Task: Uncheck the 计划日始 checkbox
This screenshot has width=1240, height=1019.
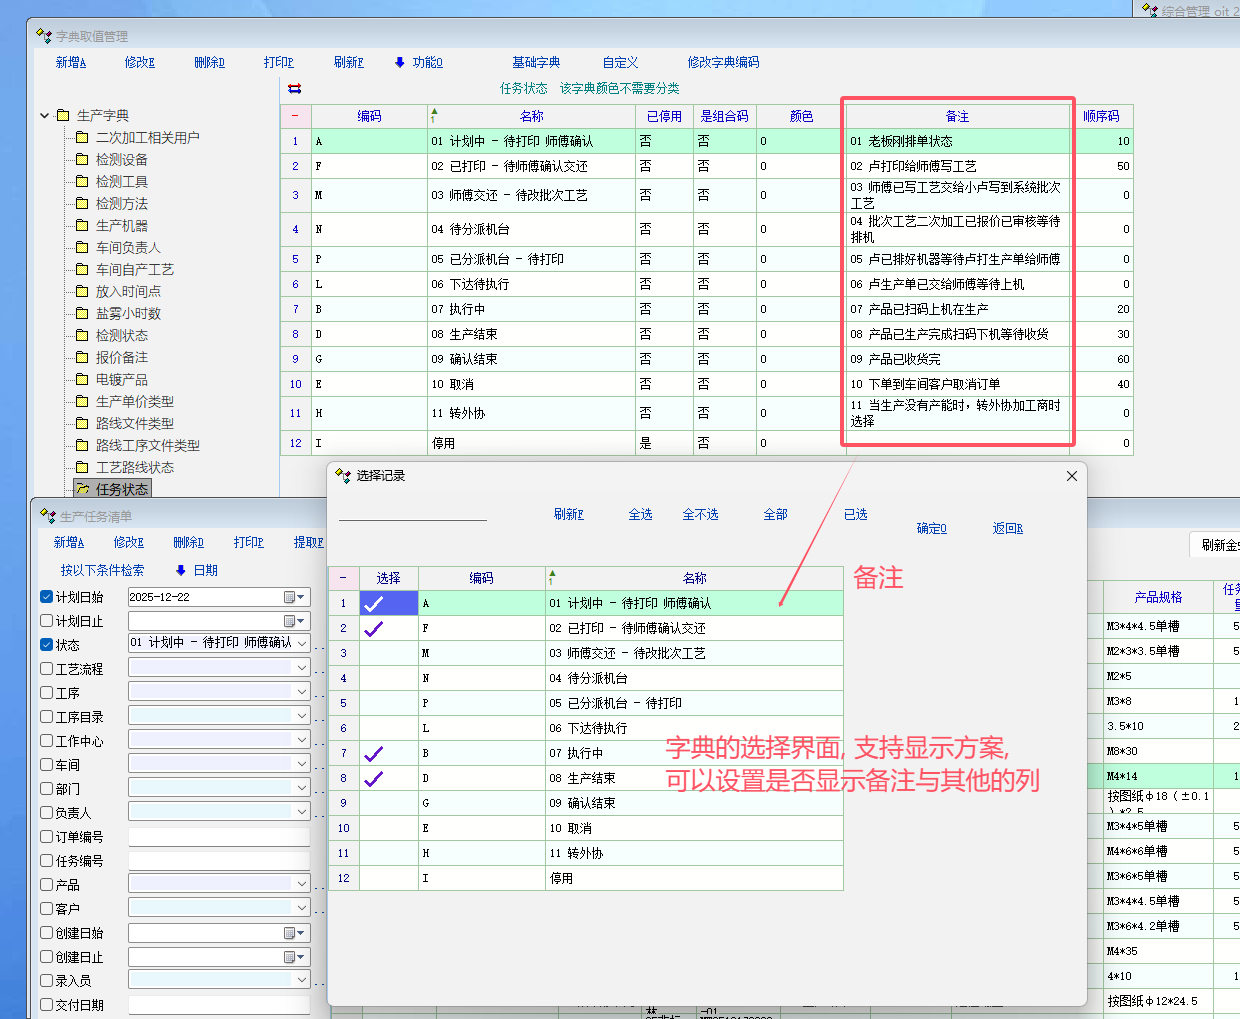Action: pyautogui.click(x=47, y=597)
